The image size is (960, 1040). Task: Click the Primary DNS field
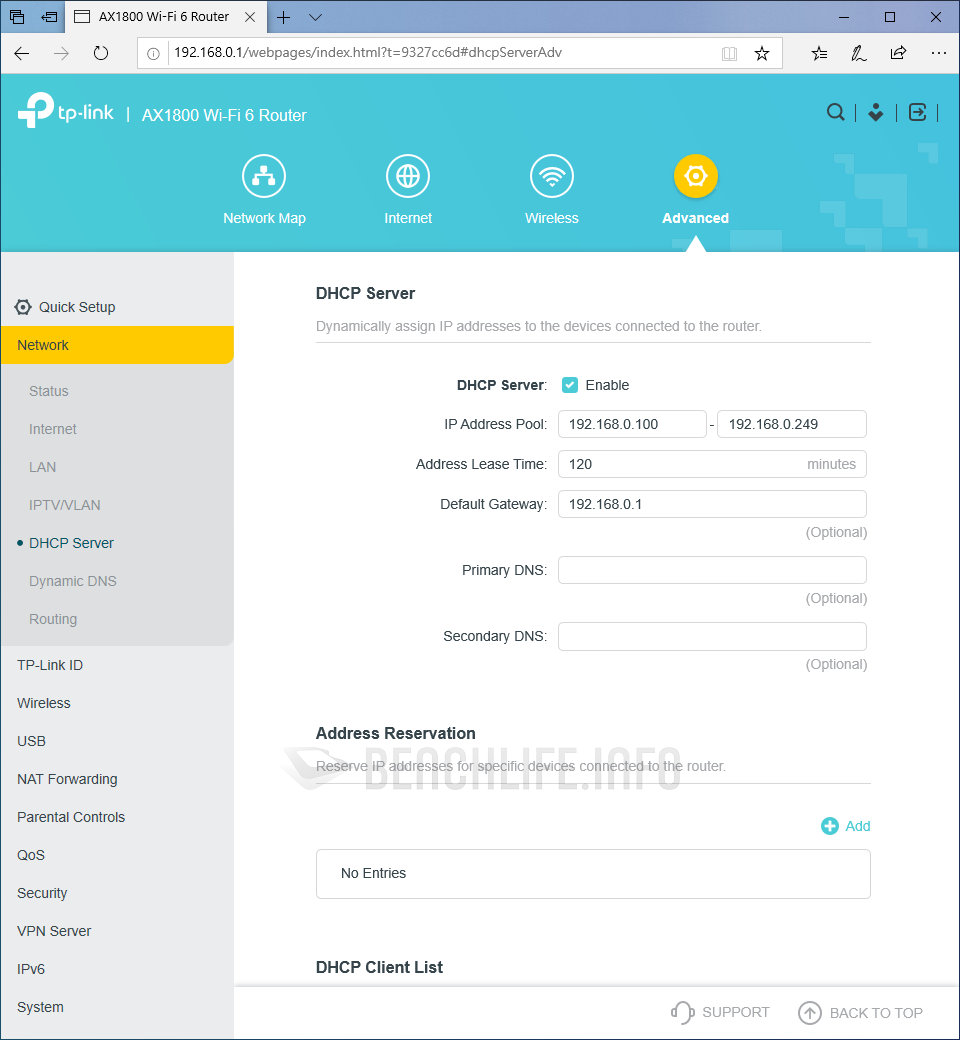click(x=712, y=570)
